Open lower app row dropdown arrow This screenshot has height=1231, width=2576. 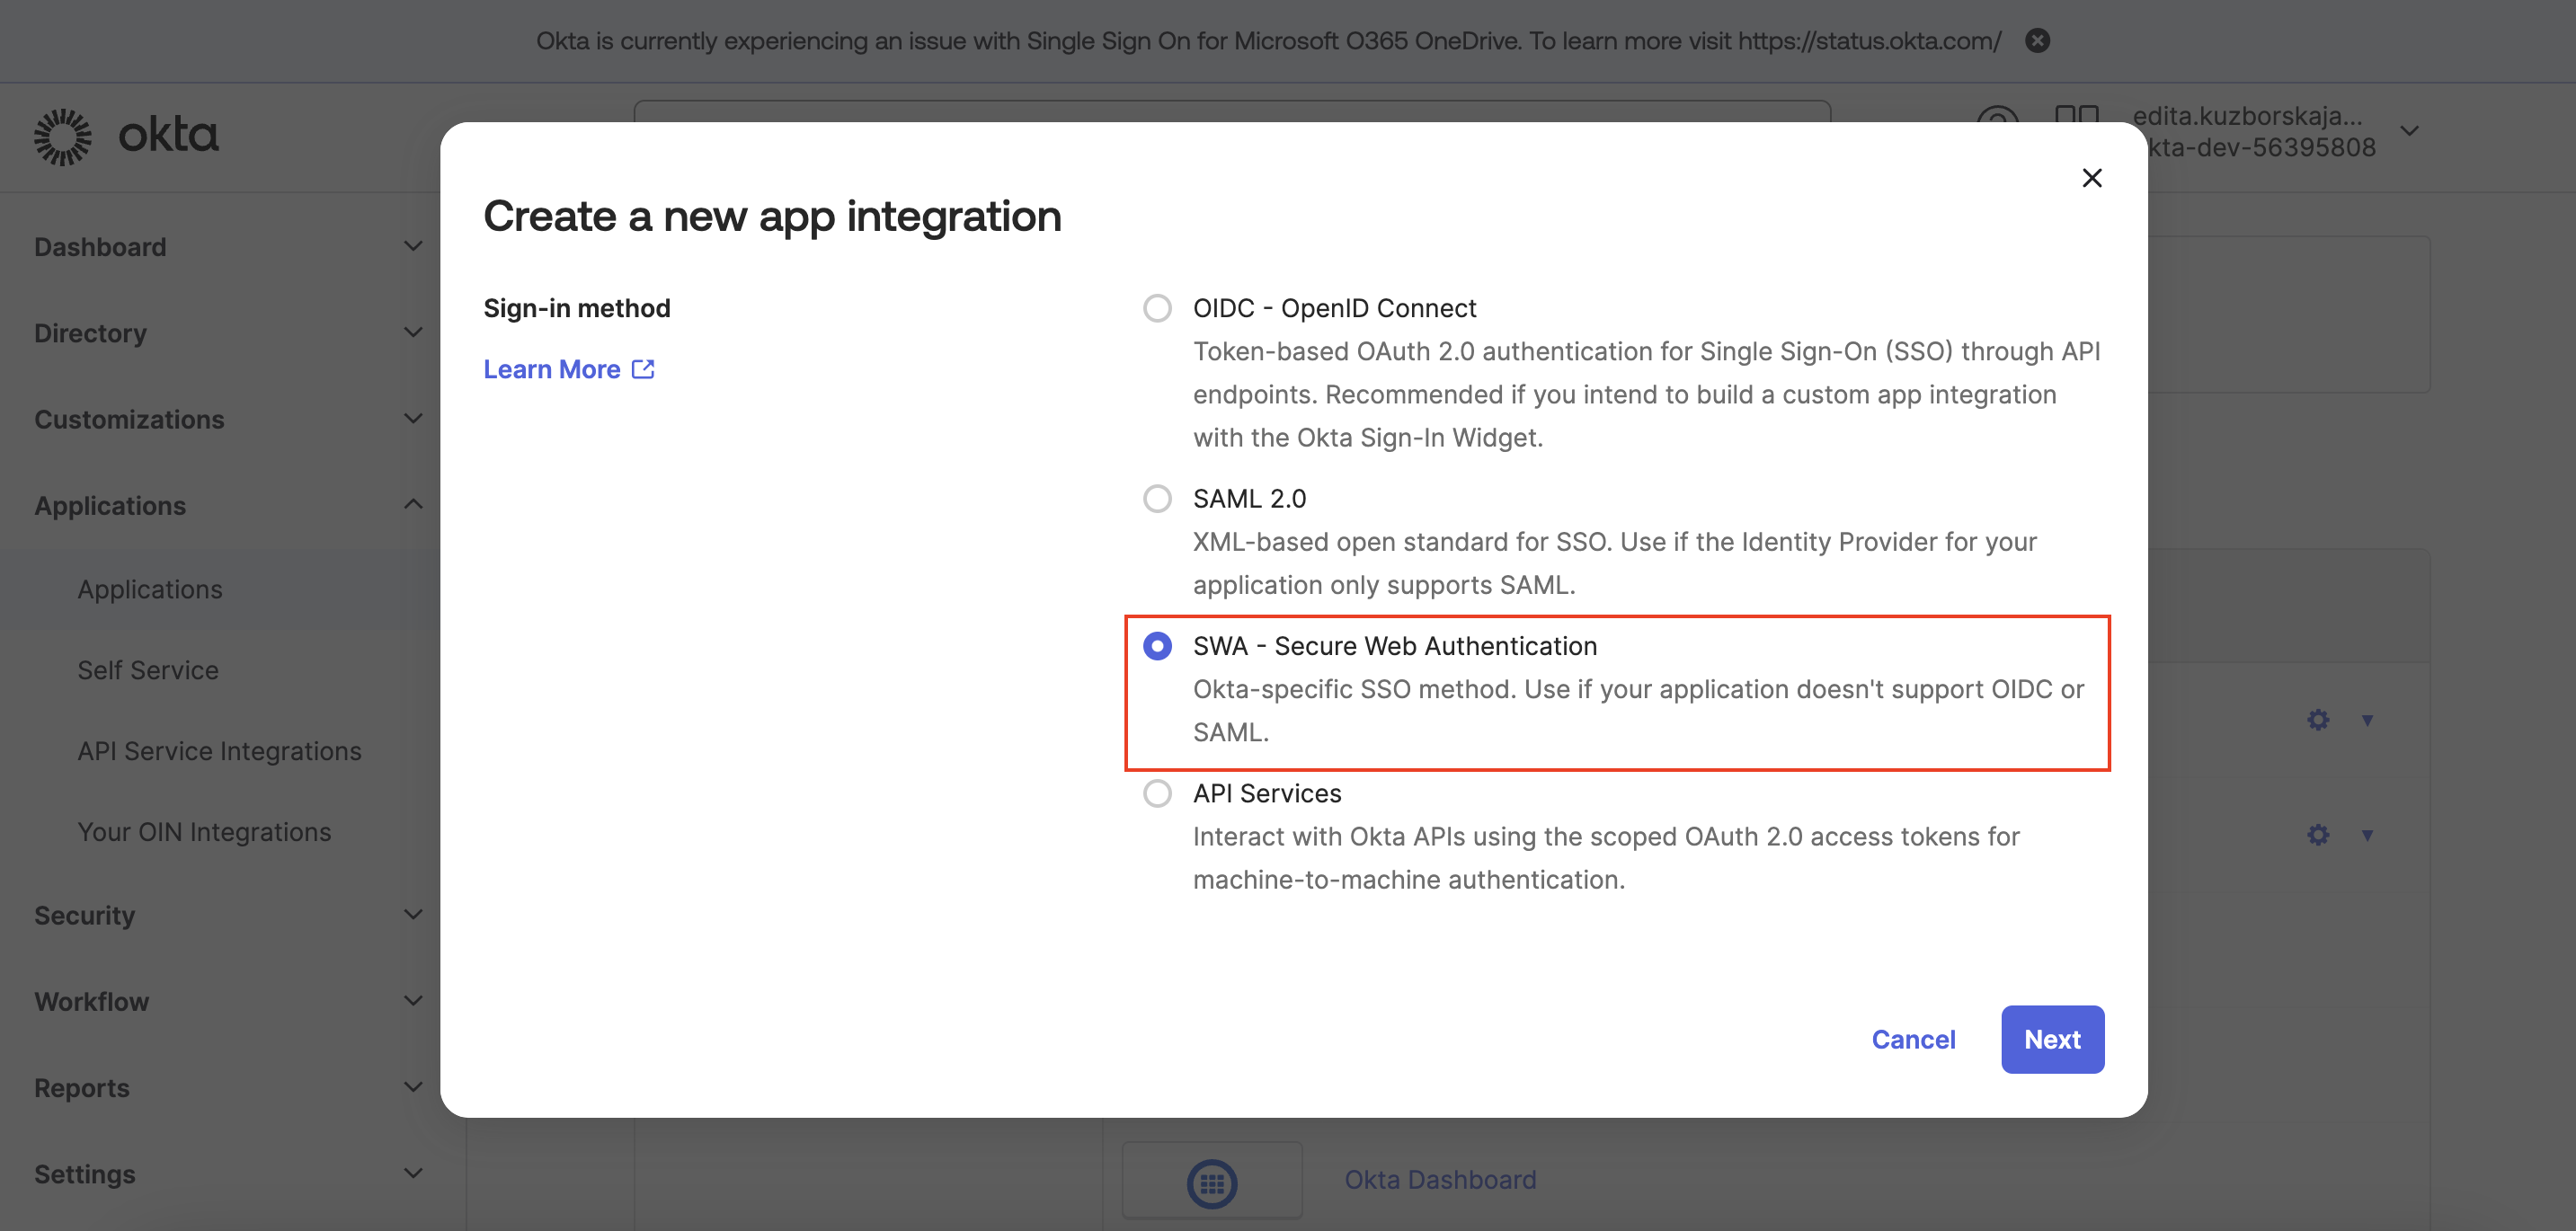pyautogui.click(x=2367, y=835)
